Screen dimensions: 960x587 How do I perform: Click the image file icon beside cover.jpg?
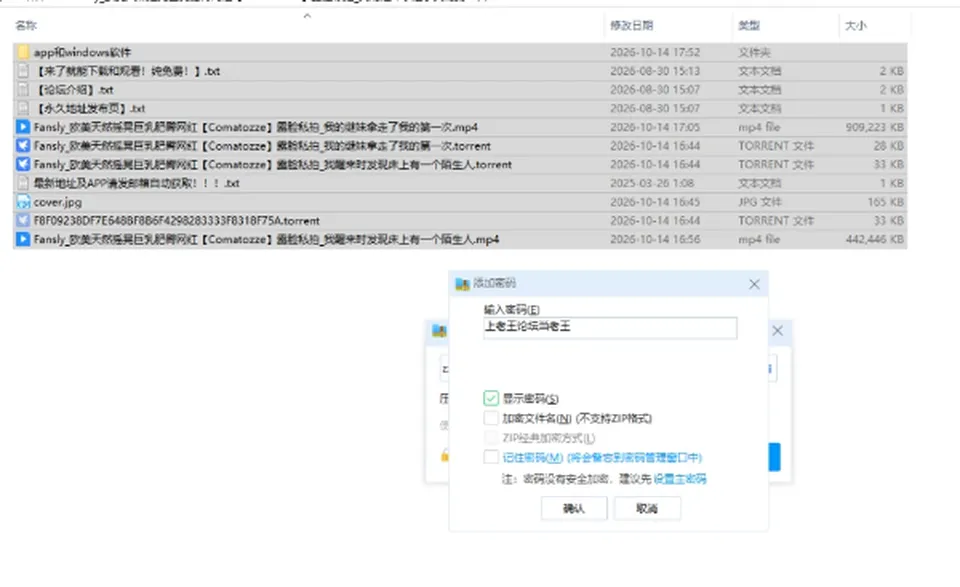click(x=23, y=201)
